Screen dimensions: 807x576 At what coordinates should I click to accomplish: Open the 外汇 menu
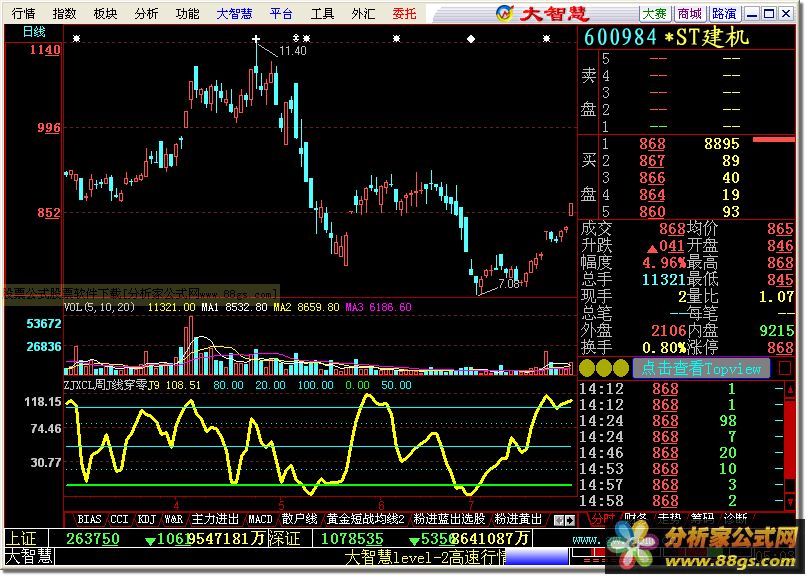click(x=363, y=13)
